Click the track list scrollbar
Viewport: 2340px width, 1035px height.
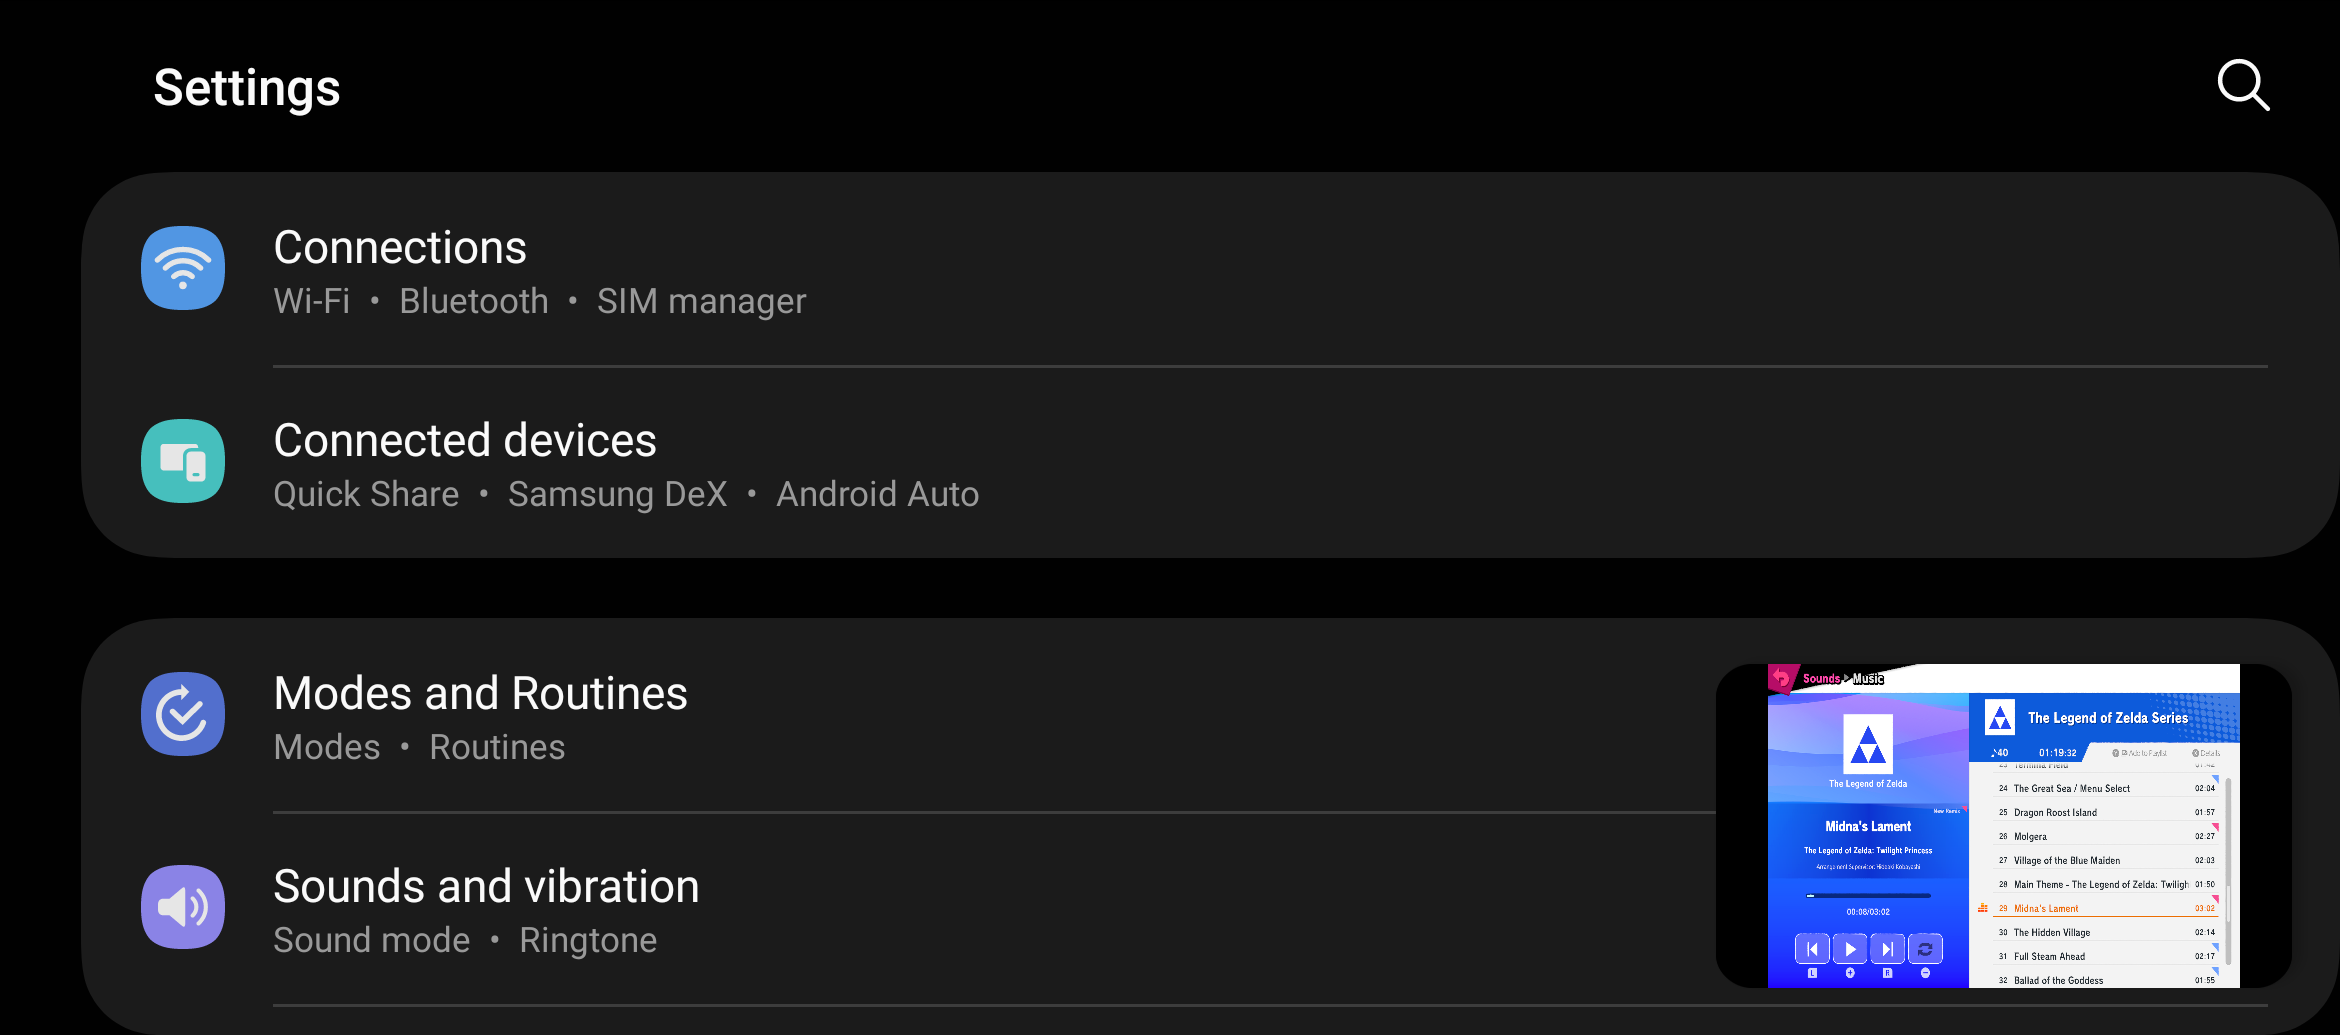tap(2228, 870)
